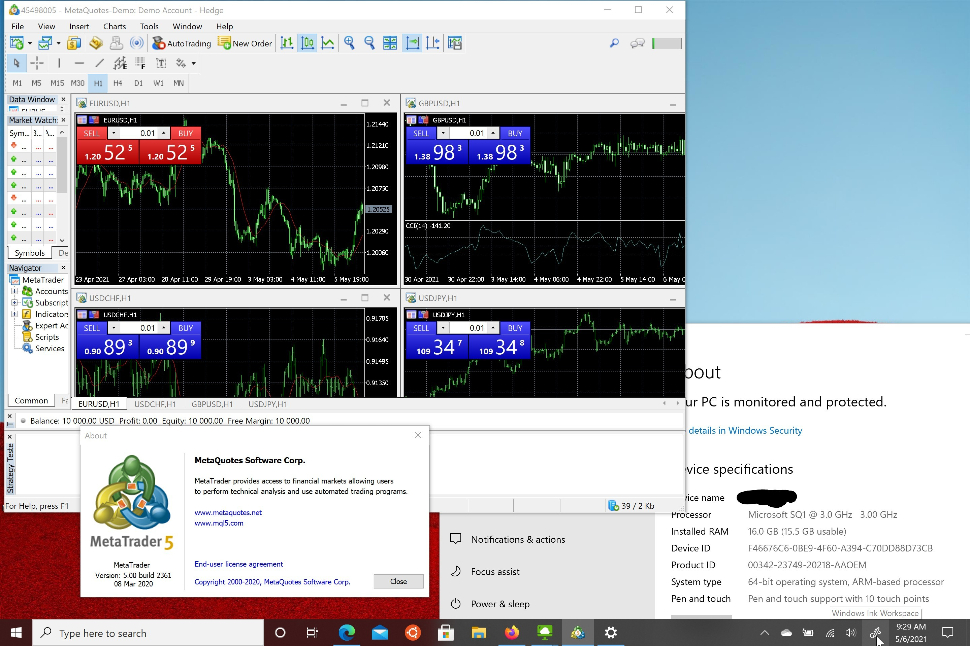Switch to the GBPUSD,H1 chart tab
Image resolution: width=970 pixels, height=646 pixels.
click(212, 404)
